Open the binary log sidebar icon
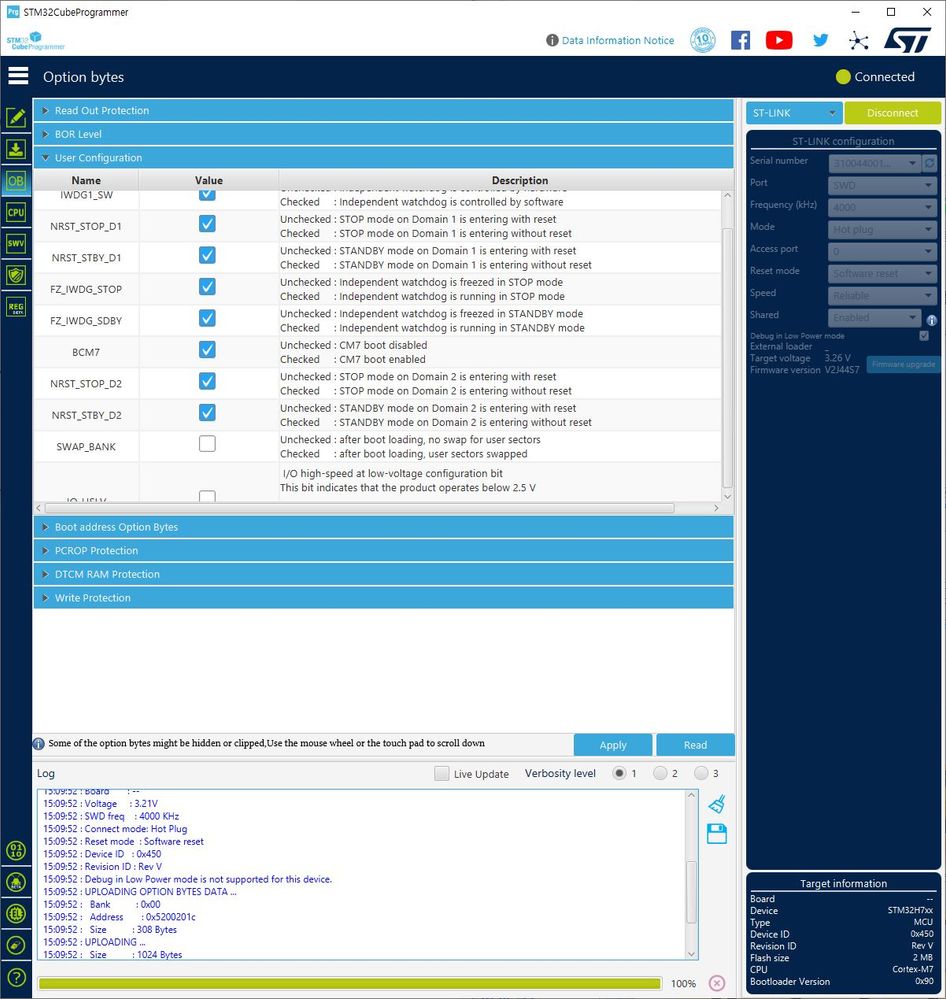Image resolution: width=946 pixels, height=999 pixels. click(16, 850)
